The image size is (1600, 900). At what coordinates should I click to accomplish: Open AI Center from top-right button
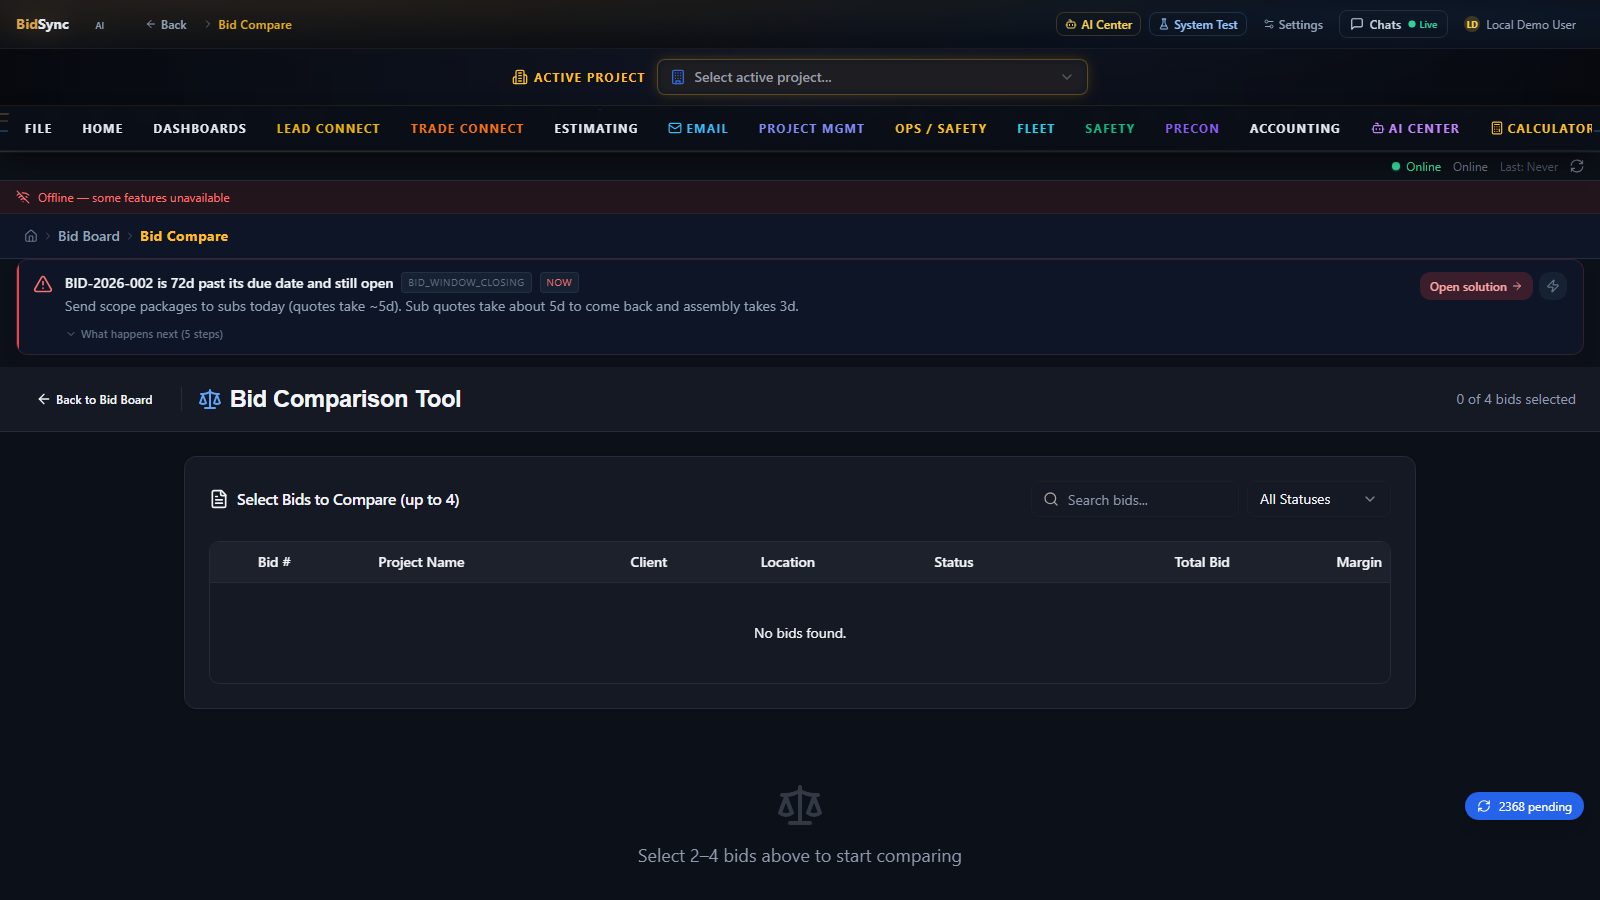[1098, 24]
